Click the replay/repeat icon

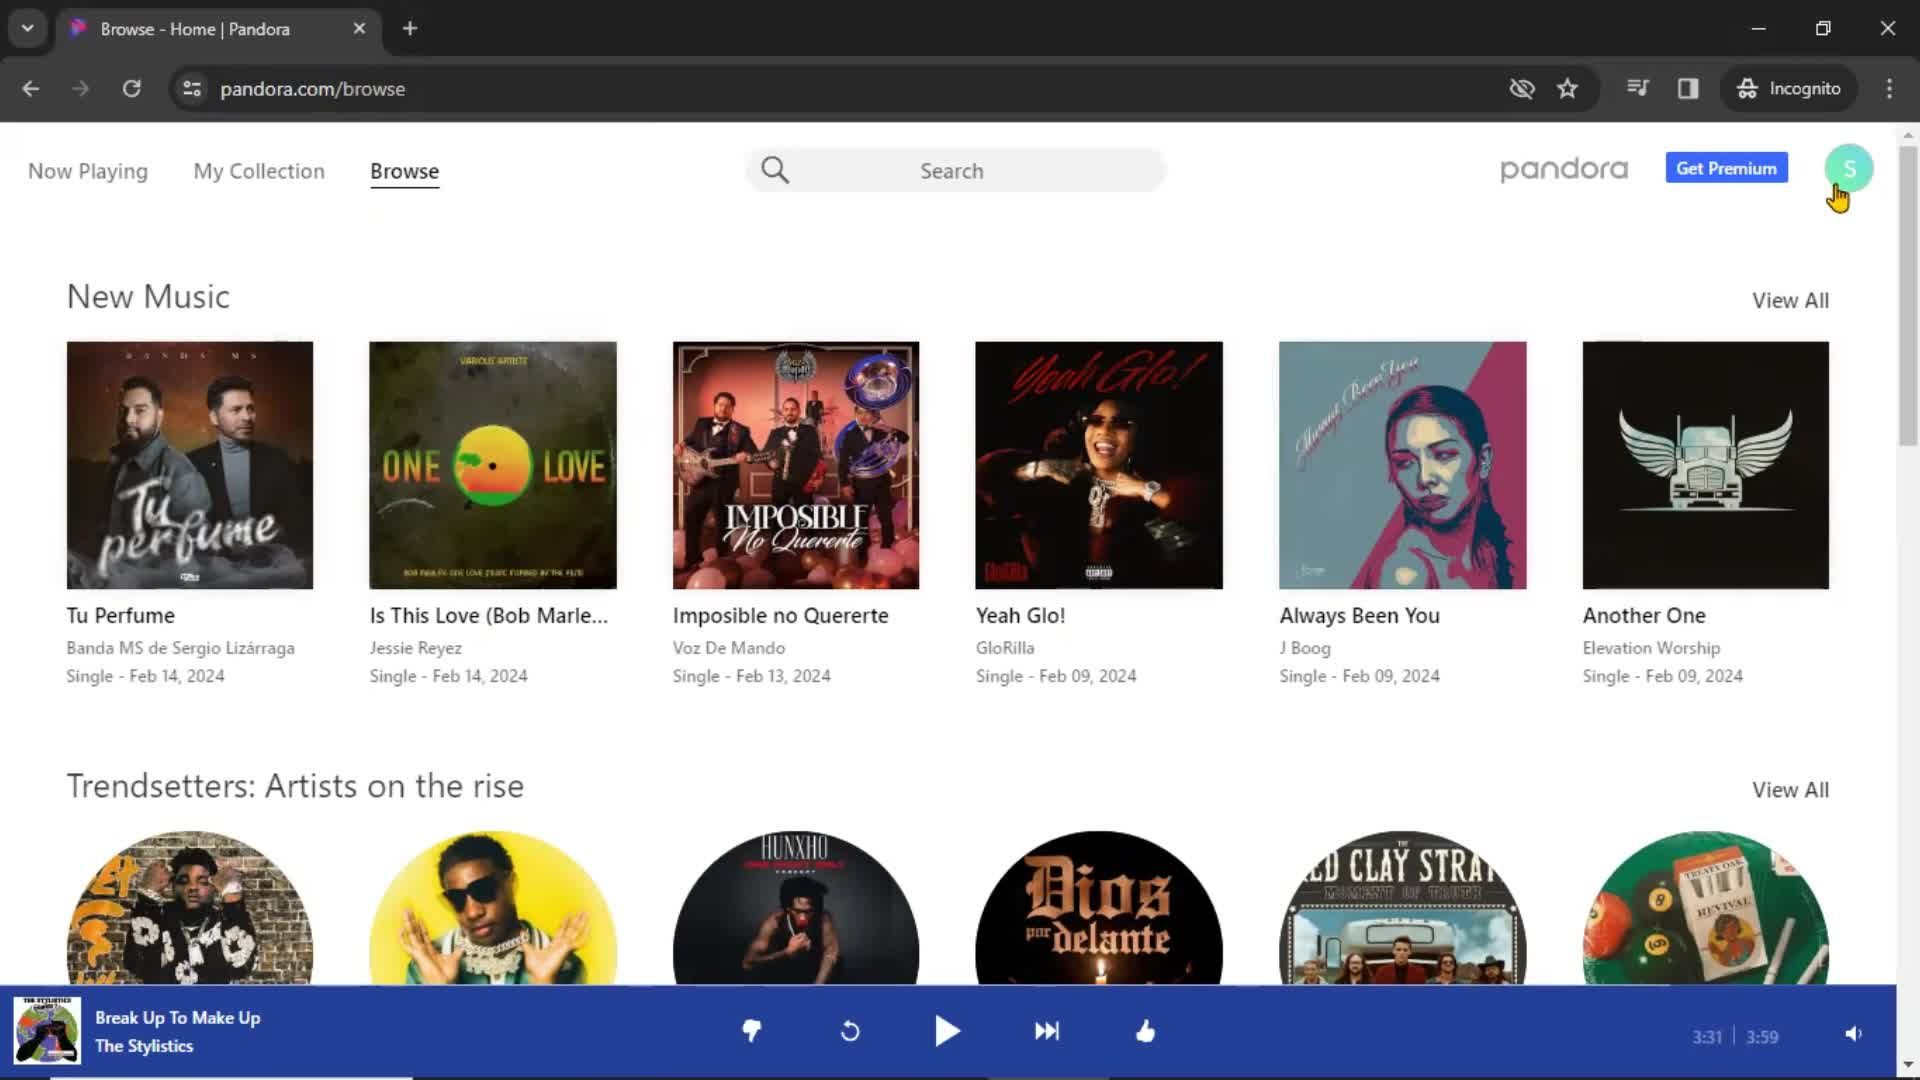[849, 1030]
